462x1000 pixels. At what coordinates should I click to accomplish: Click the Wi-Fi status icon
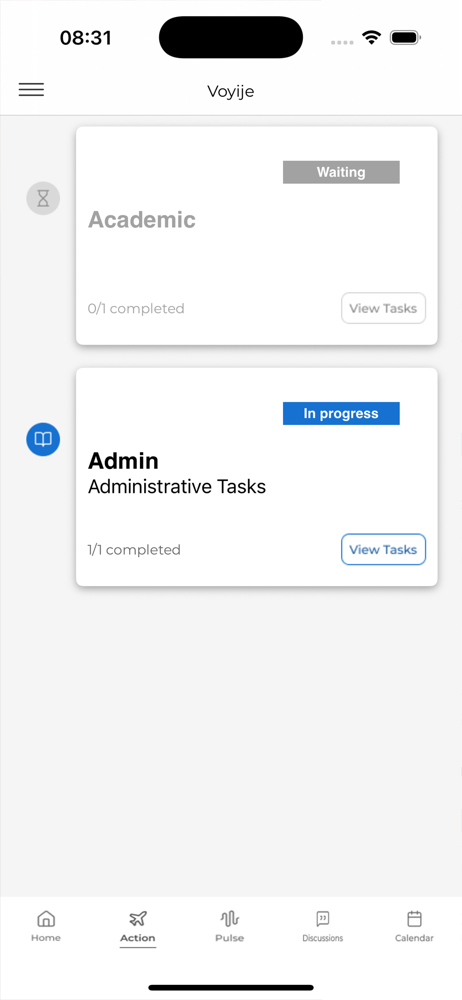pos(371,38)
